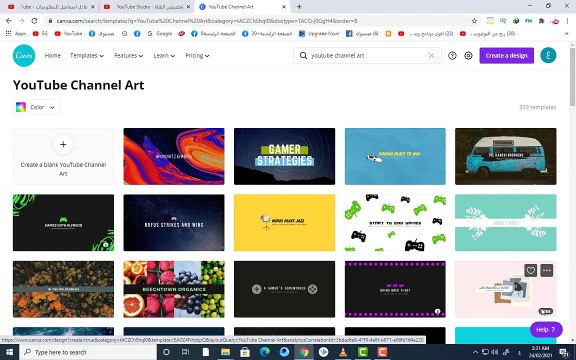Expand the Learn menu
Screen dimensions: 576x360
[x=164, y=55]
